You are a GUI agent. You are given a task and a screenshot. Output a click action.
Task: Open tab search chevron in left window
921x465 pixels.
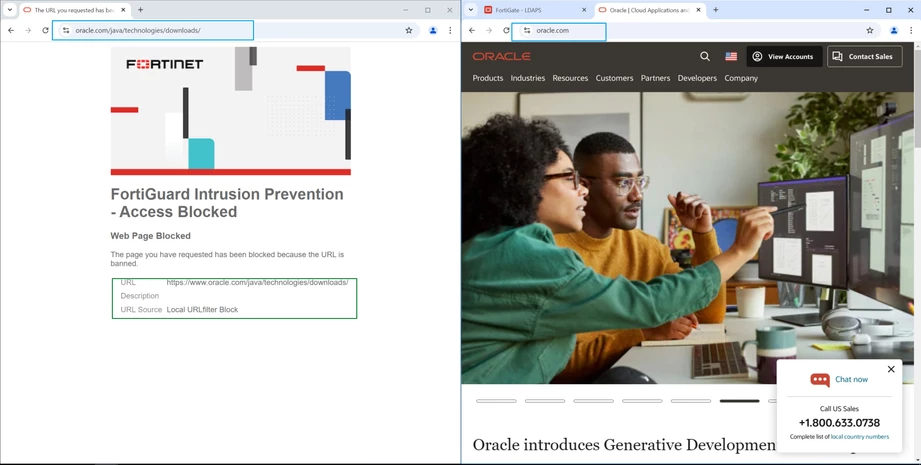coord(9,10)
